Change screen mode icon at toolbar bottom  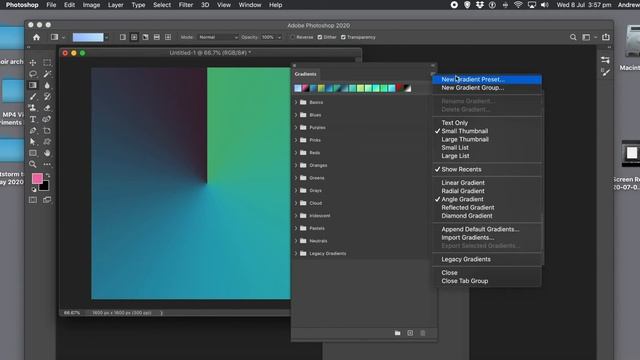coord(47,200)
